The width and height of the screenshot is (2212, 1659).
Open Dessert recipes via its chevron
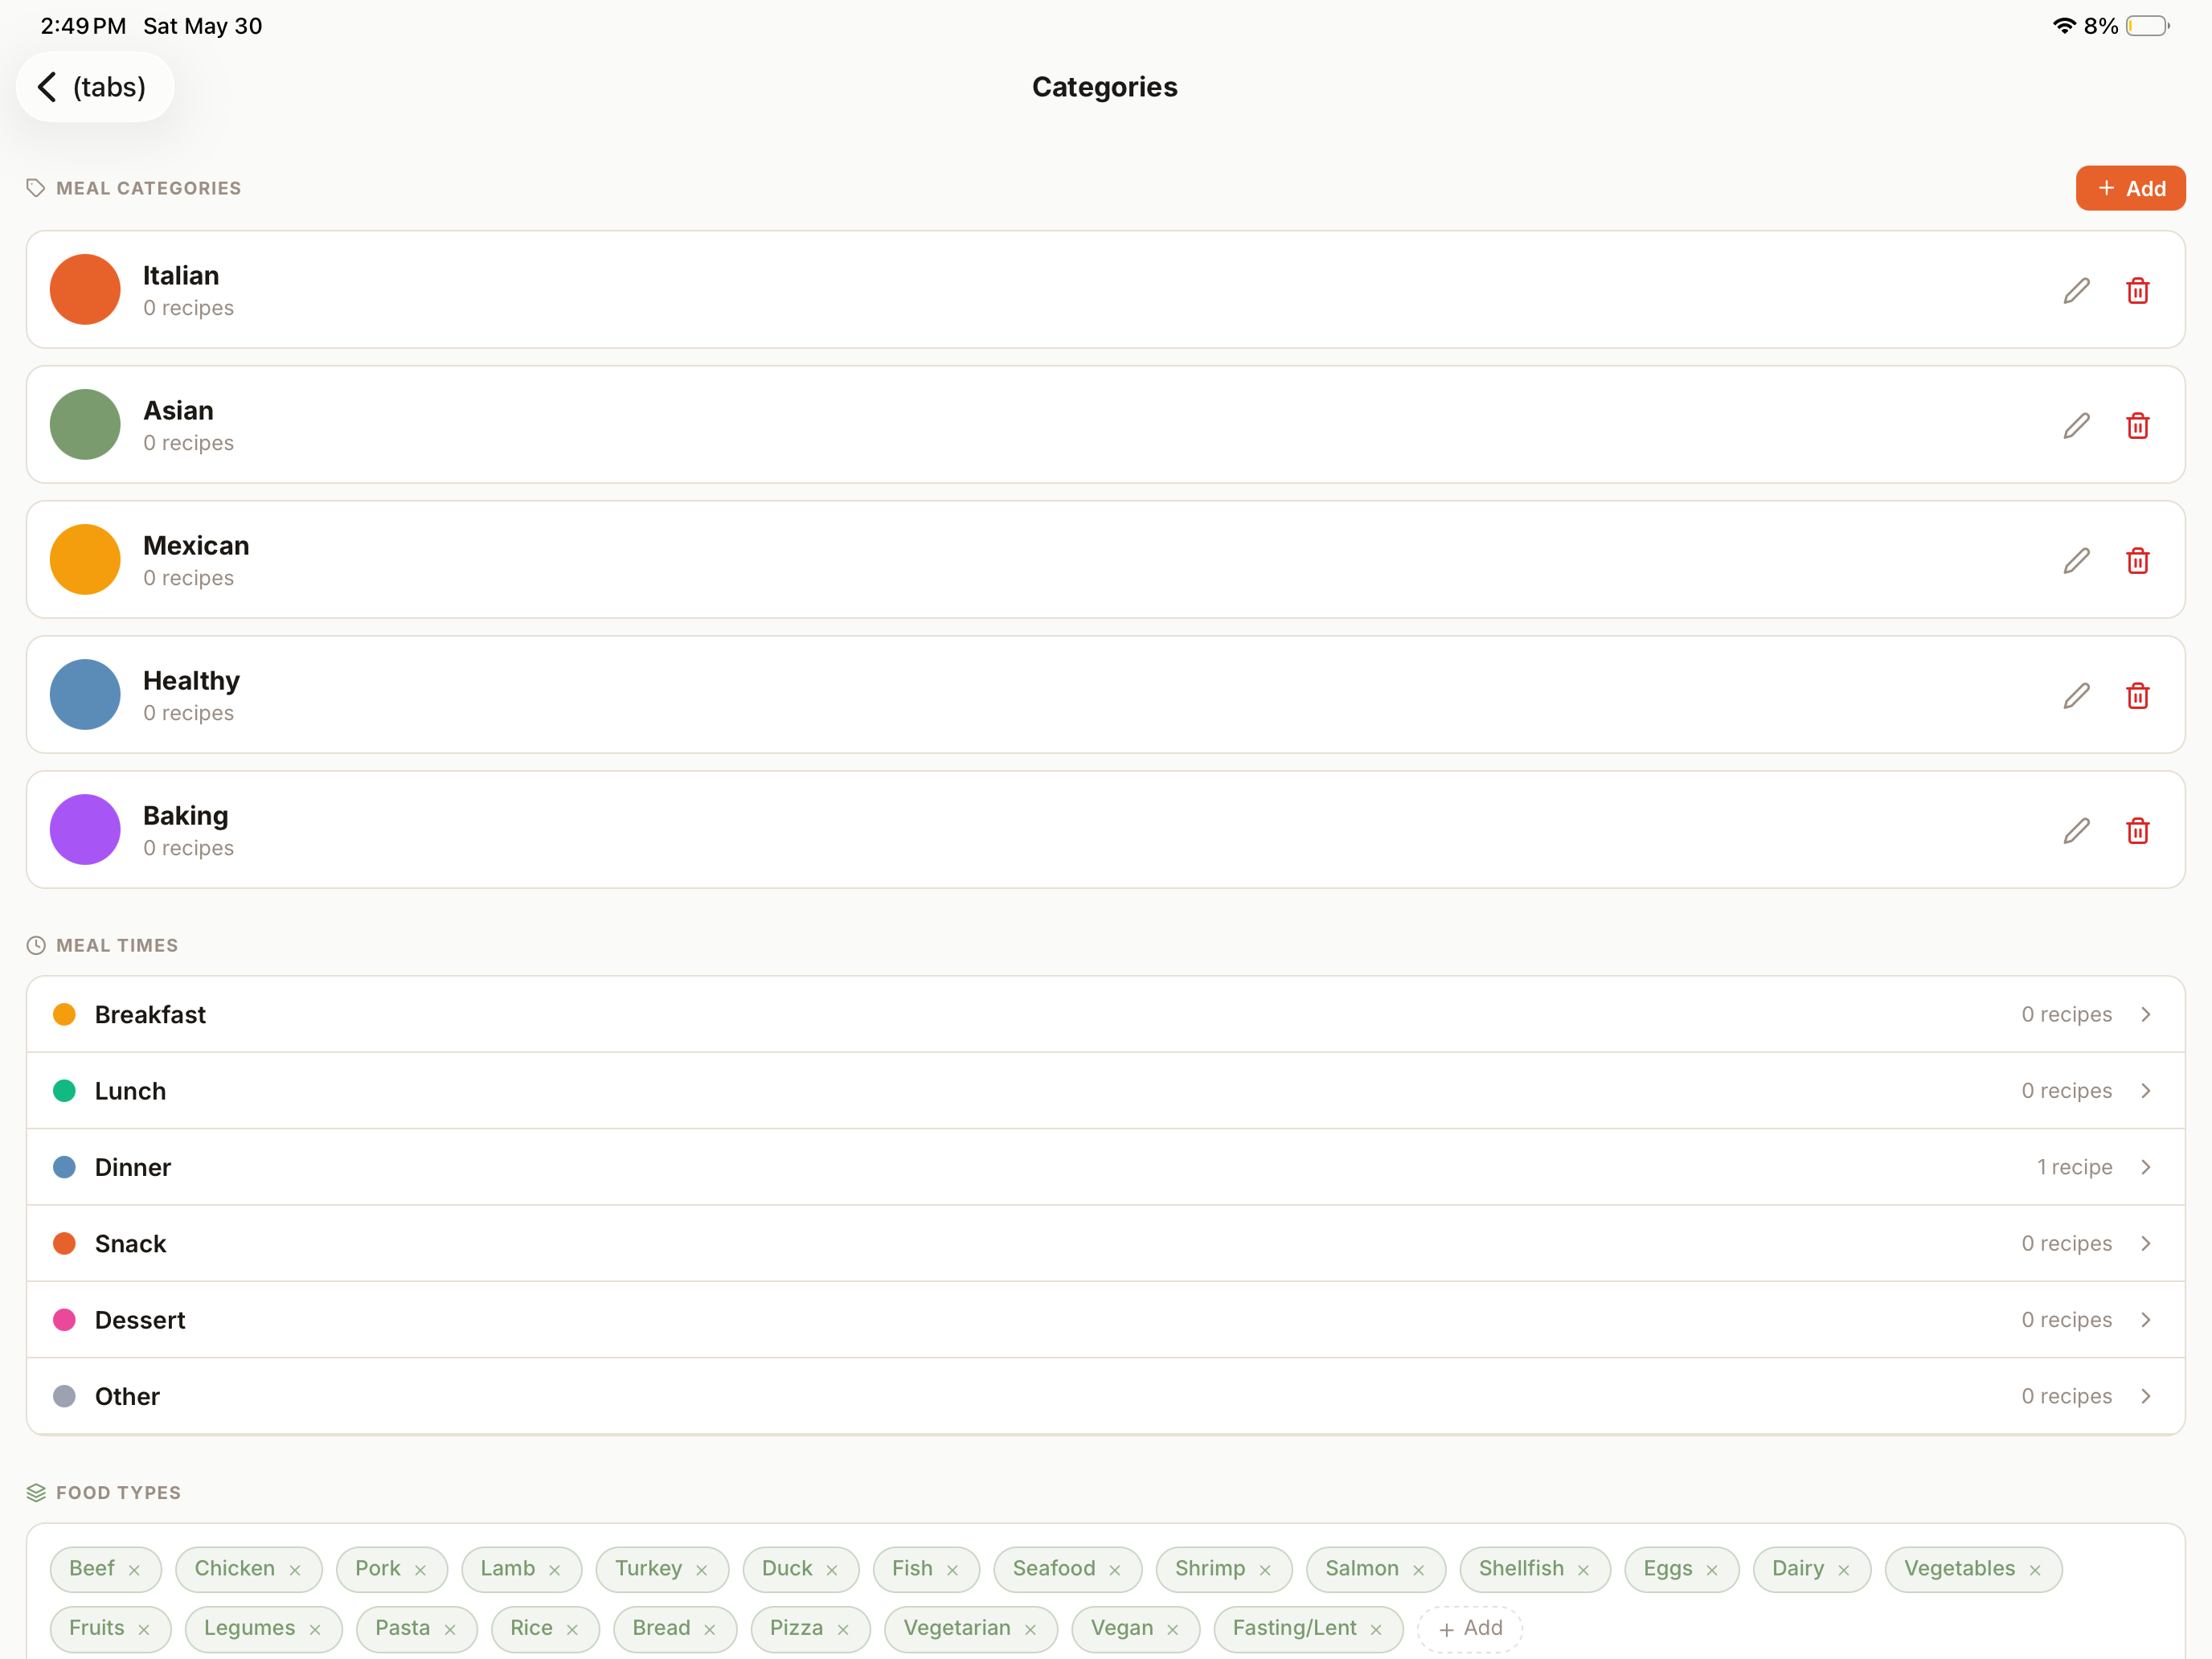[x=2146, y=1319]
